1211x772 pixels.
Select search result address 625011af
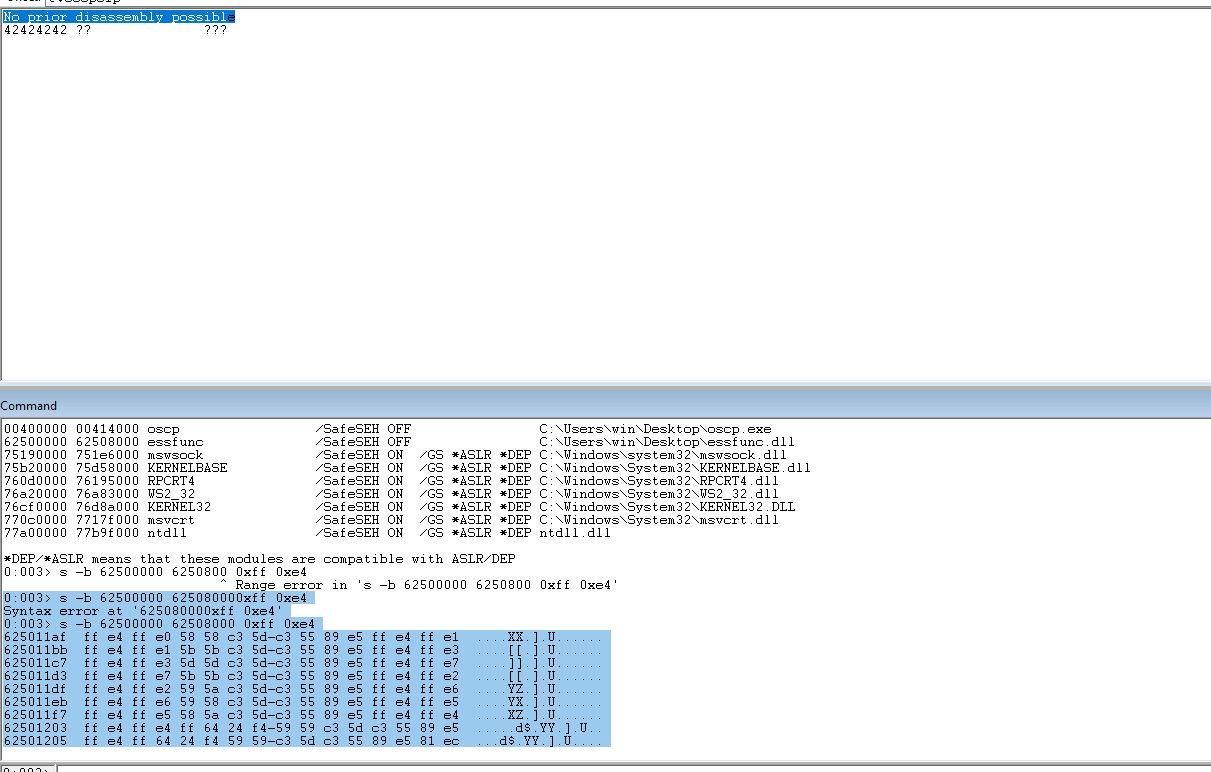click(35, 637)
